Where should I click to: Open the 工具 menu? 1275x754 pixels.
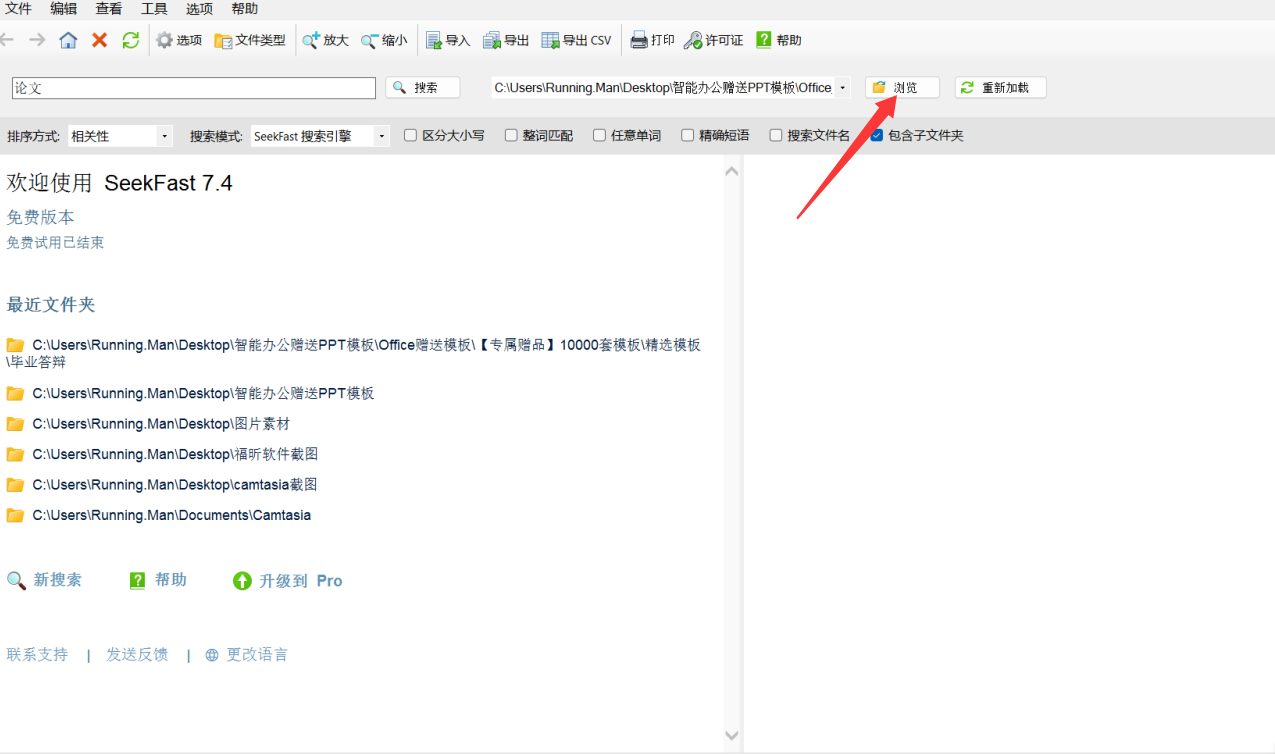point(154,9)
